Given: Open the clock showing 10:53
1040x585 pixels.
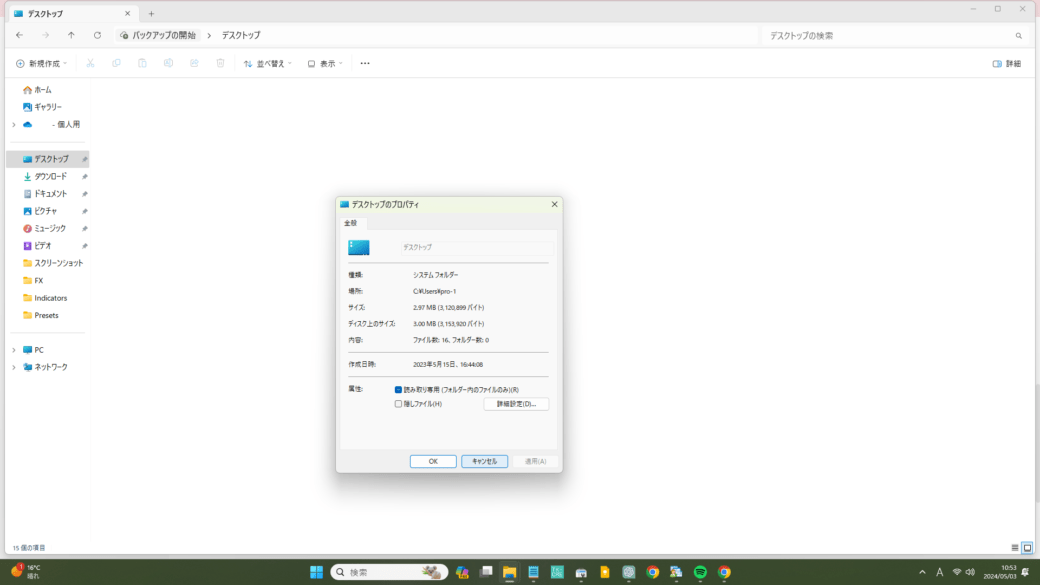Looking at the screenshot, I should click(1000, 572).
